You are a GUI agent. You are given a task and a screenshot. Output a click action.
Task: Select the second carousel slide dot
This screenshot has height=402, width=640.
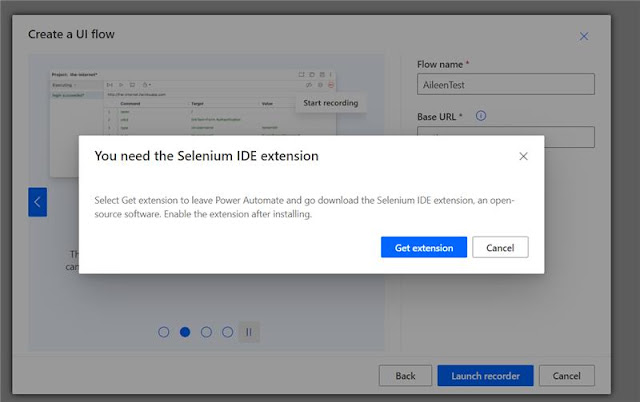click(x=185, y=332)
